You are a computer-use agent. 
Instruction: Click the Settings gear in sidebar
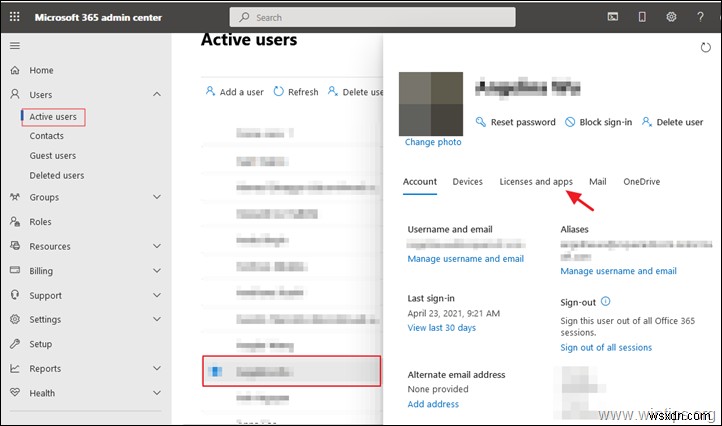click(15, 319)
